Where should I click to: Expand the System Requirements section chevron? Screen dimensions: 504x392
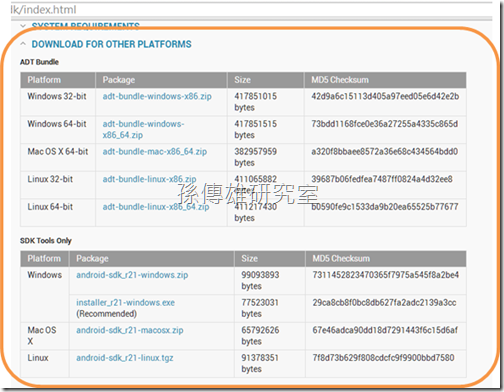[x=23, y=25]
